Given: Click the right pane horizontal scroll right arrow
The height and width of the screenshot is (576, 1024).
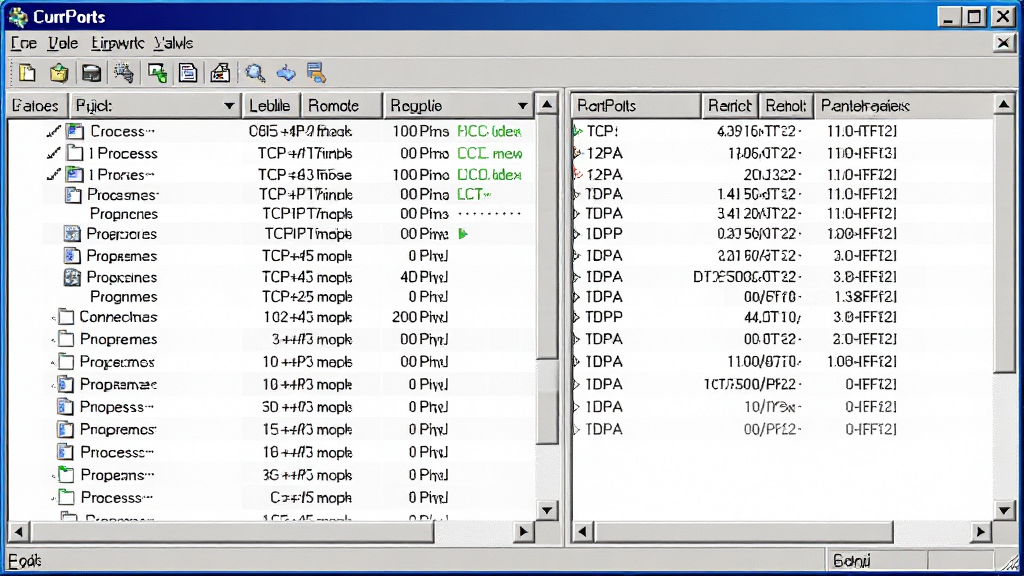Looking at the screenshot, I should [x=980, y=532].
